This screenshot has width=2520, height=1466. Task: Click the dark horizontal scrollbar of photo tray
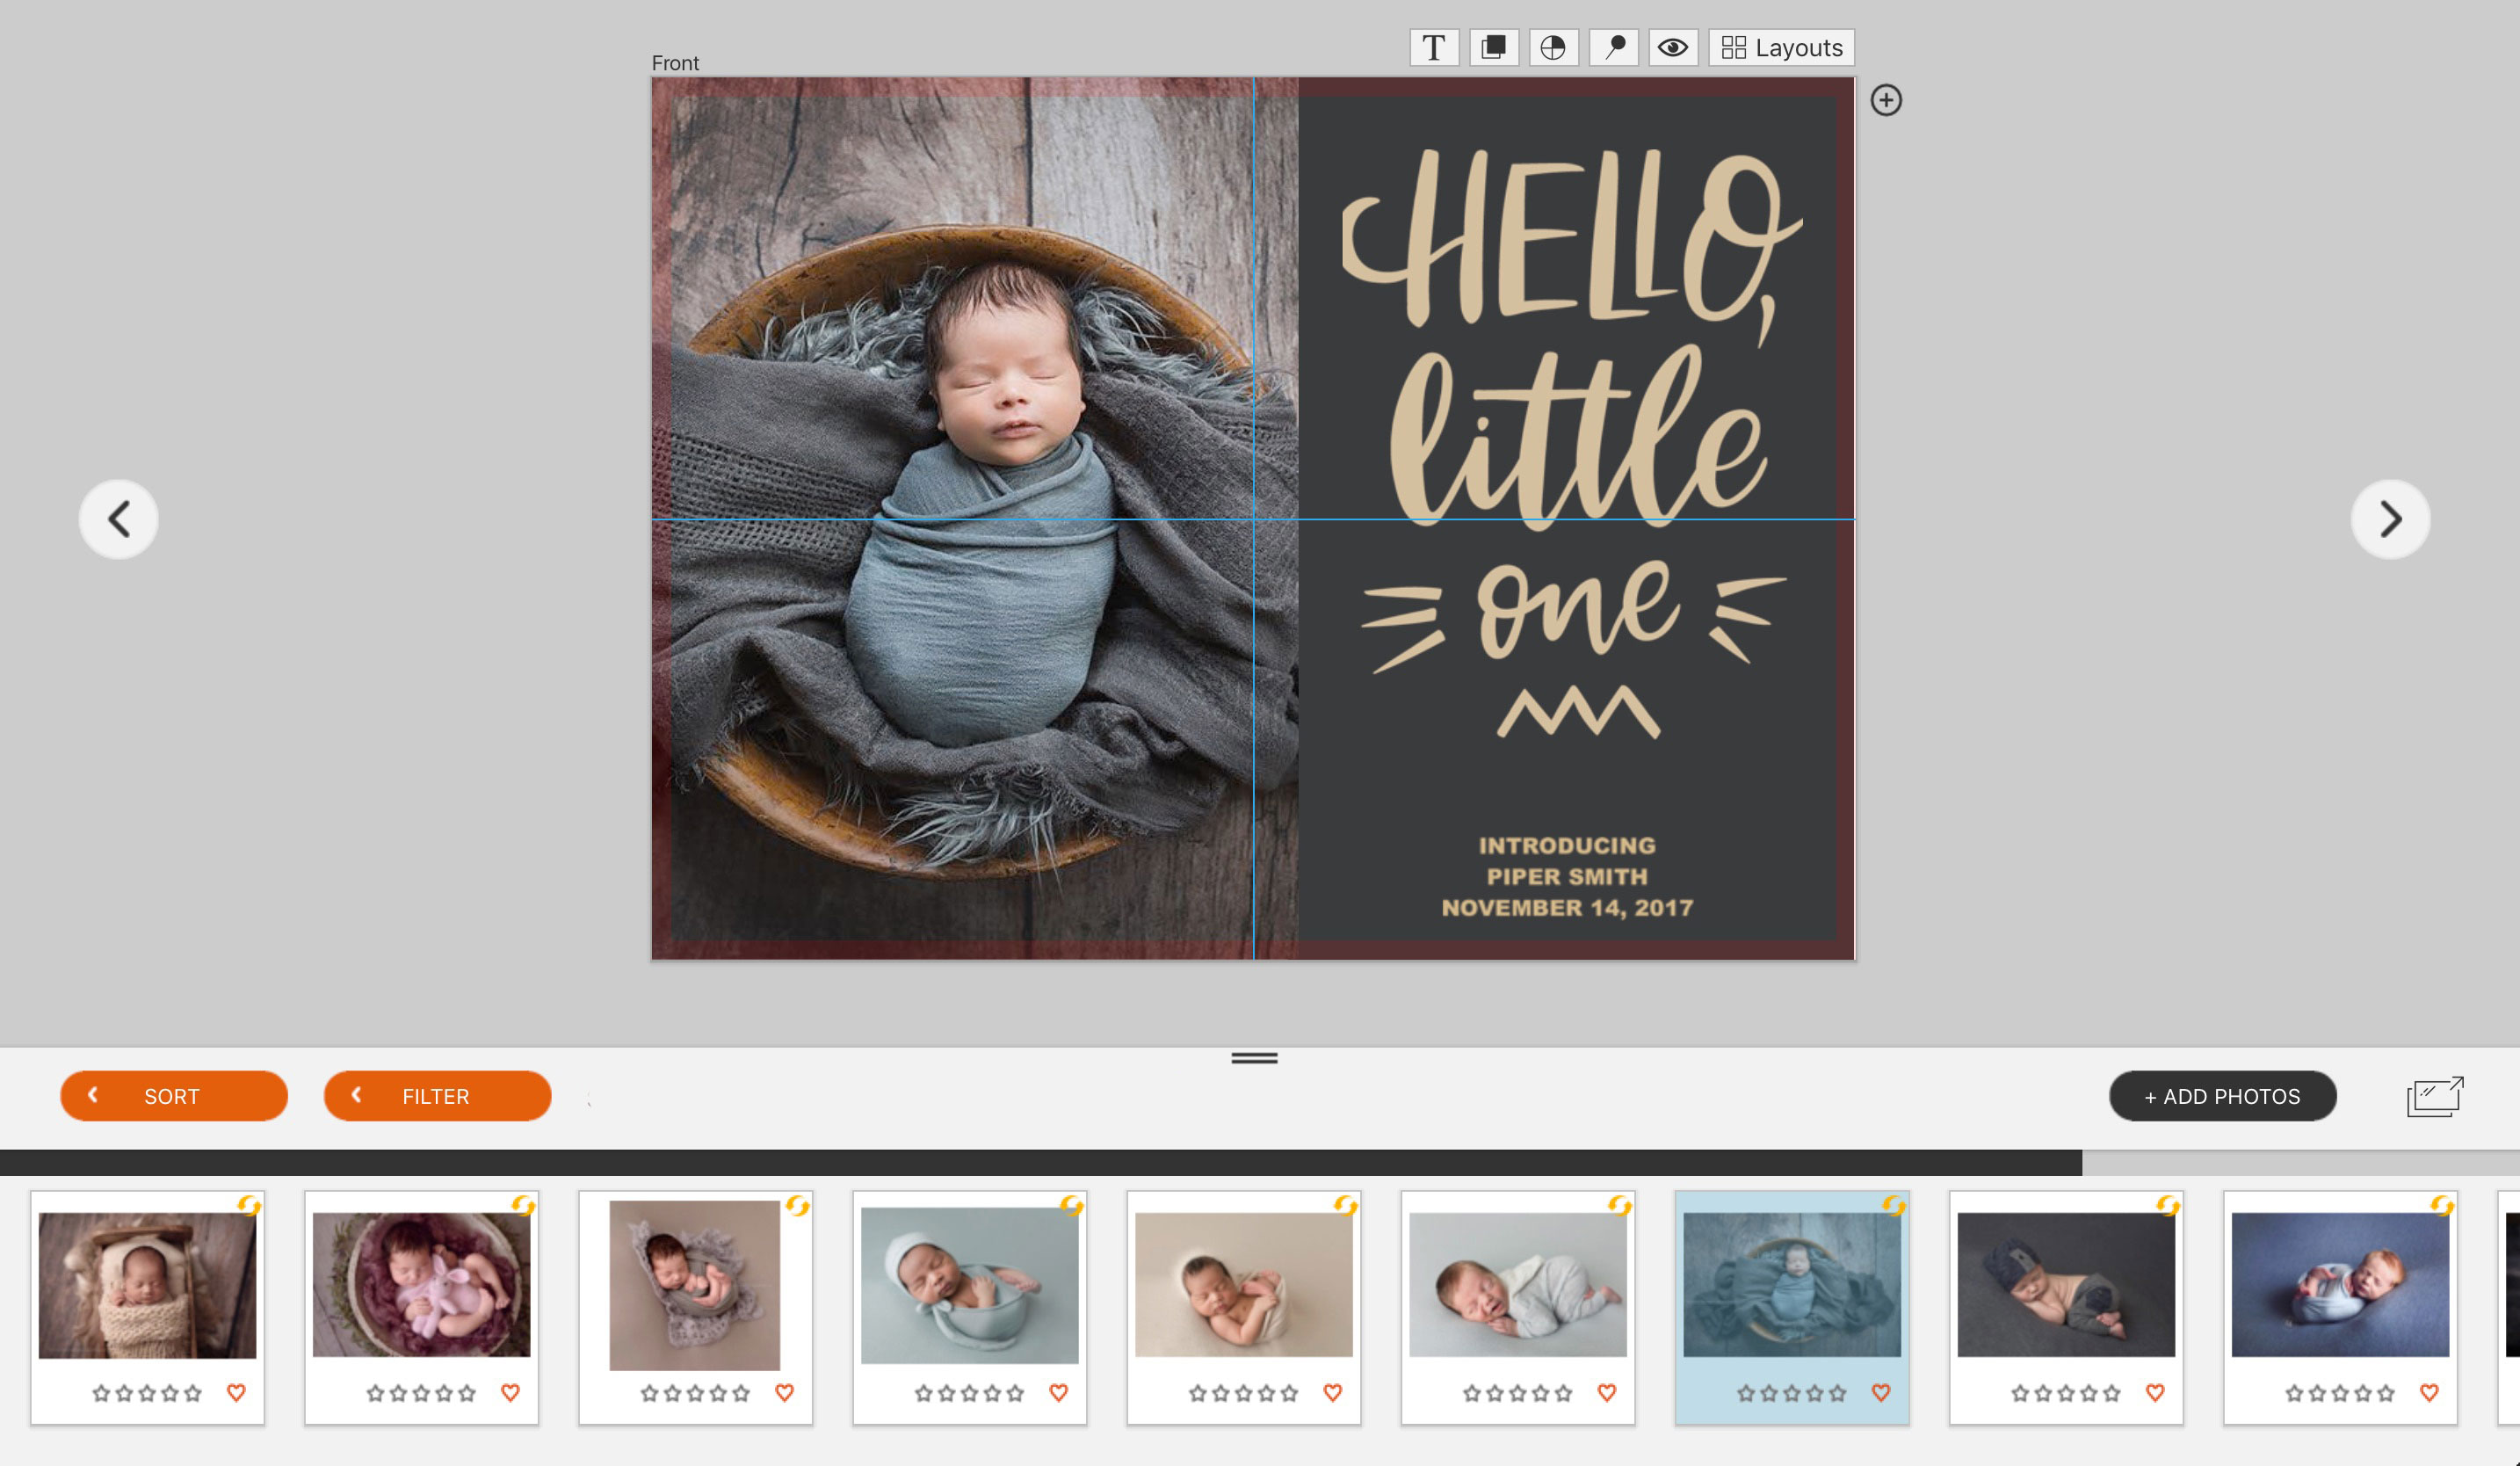1040,1162
